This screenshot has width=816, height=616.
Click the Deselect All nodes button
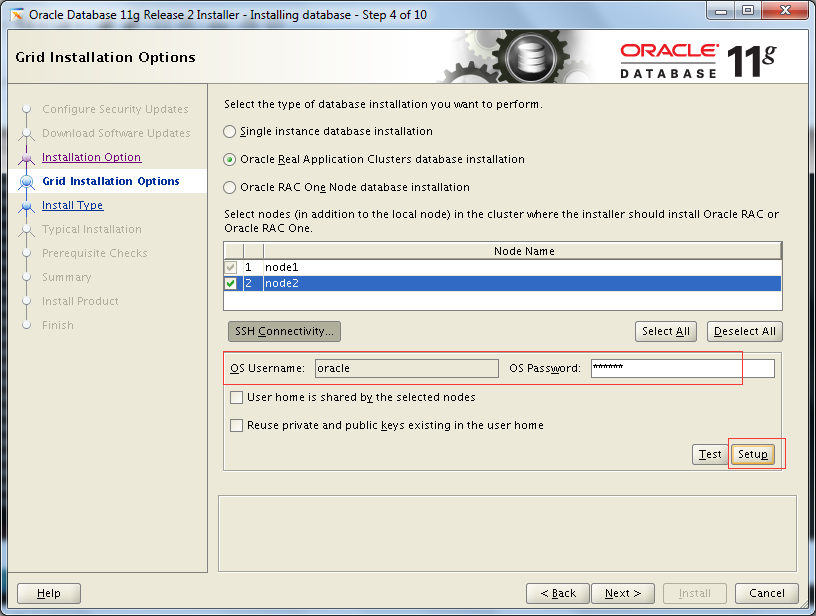click(x=744, y=331)
